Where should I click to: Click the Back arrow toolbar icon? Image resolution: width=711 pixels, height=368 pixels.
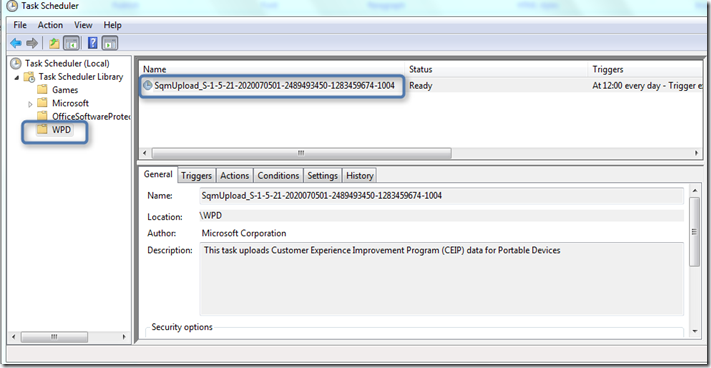coord(16,44)
